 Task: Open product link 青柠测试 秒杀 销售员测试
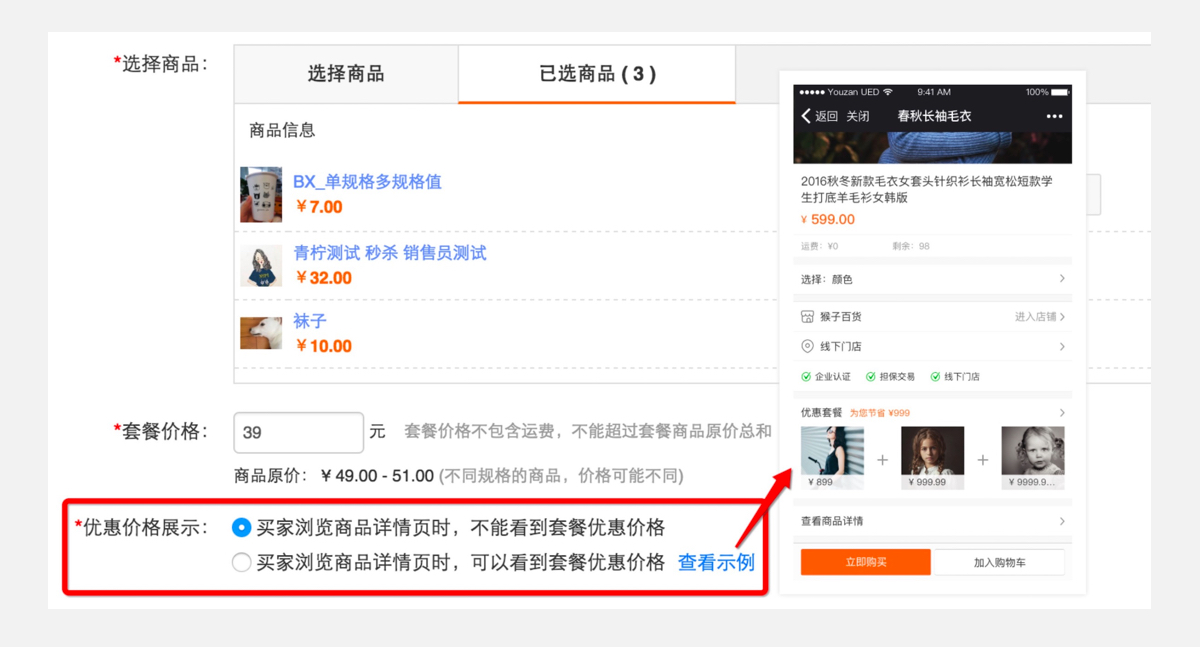pyautogui.click(x=390, y=253)
